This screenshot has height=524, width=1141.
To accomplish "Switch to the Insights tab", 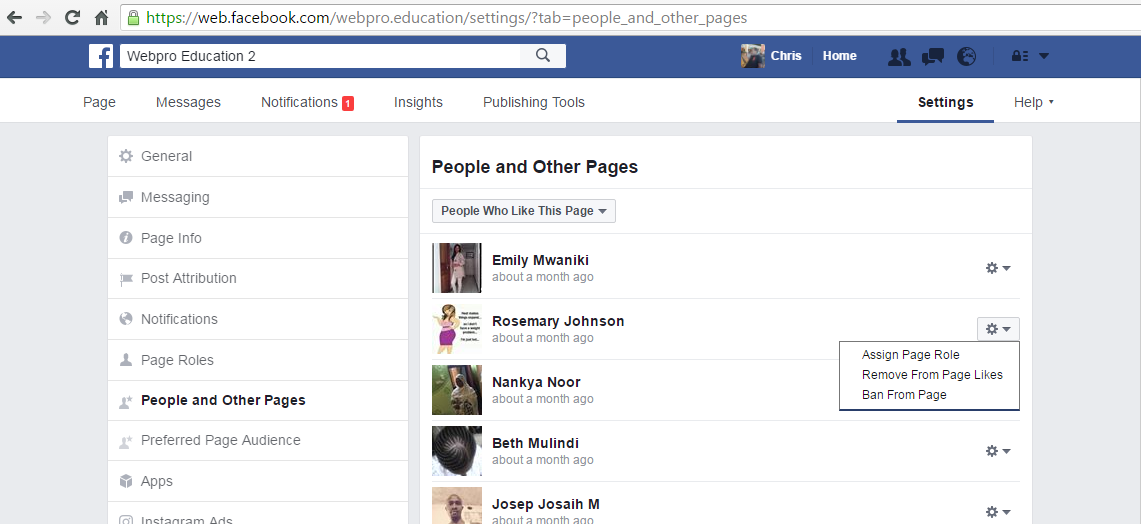I will (x=418, y=102).
